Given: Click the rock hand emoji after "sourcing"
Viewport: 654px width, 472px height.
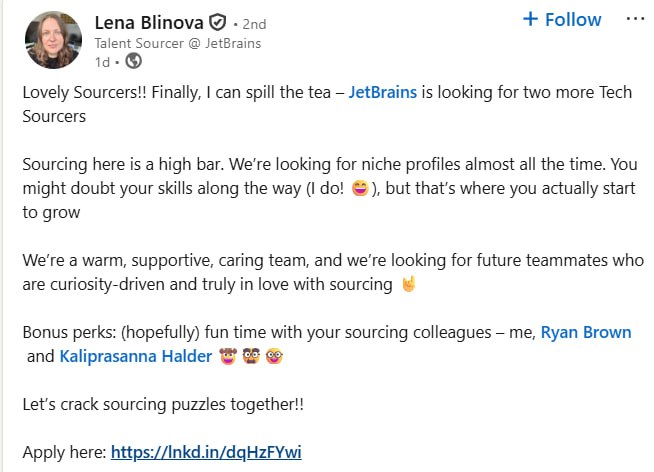Looking at the screenshot, I should (x=407, y=285).
